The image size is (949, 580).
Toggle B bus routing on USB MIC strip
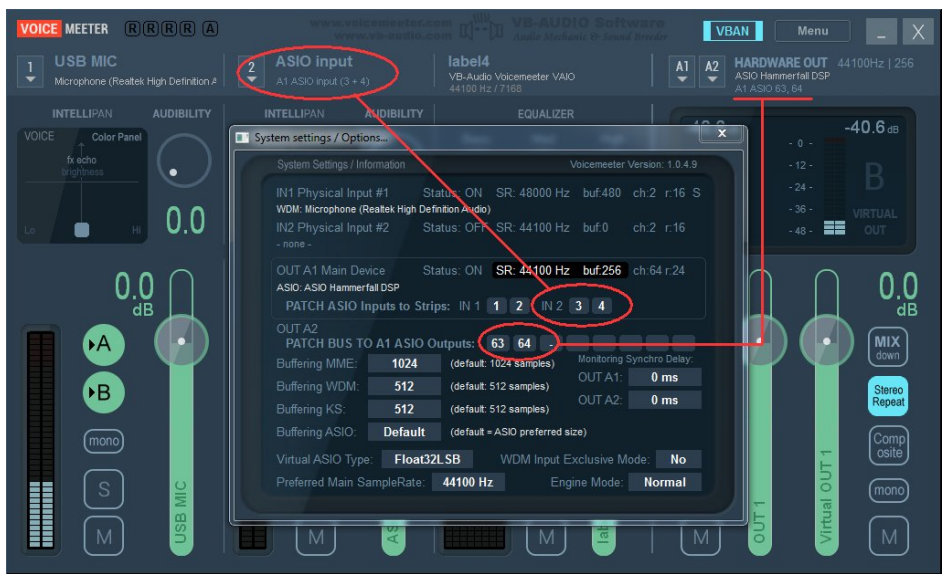pyautogui.click(x=103, y=393)
